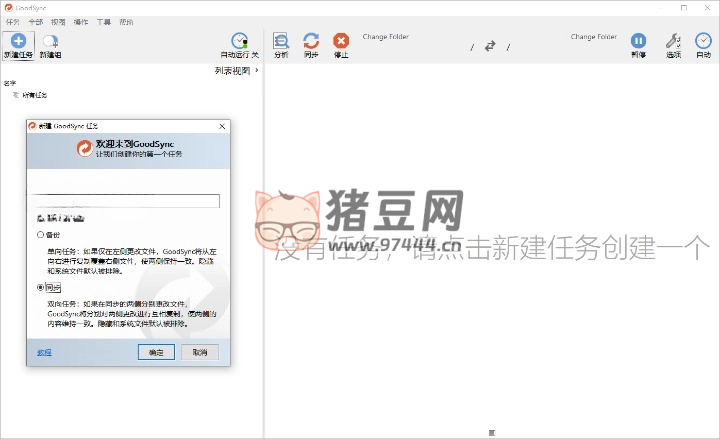
Task: Click the 确定 (OK) button in dialog
Action: pos(156,352)
